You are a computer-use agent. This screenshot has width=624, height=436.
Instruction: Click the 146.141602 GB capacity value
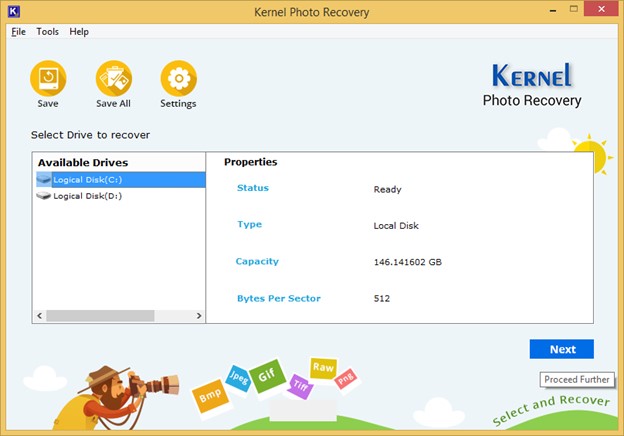coord(408,262)
